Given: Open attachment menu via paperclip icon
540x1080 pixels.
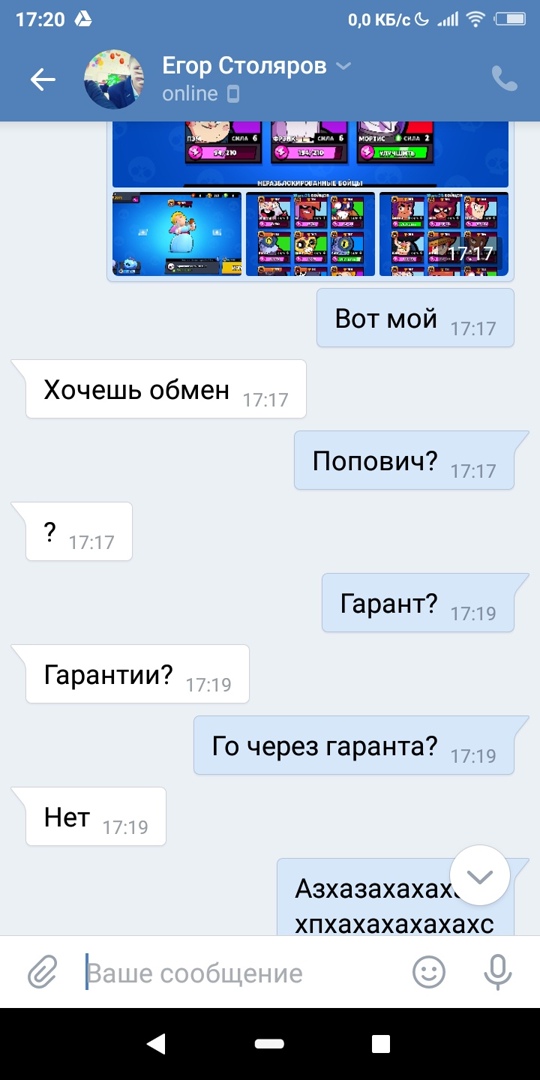Looking at the screenshot, I should (x=41, y=973).
